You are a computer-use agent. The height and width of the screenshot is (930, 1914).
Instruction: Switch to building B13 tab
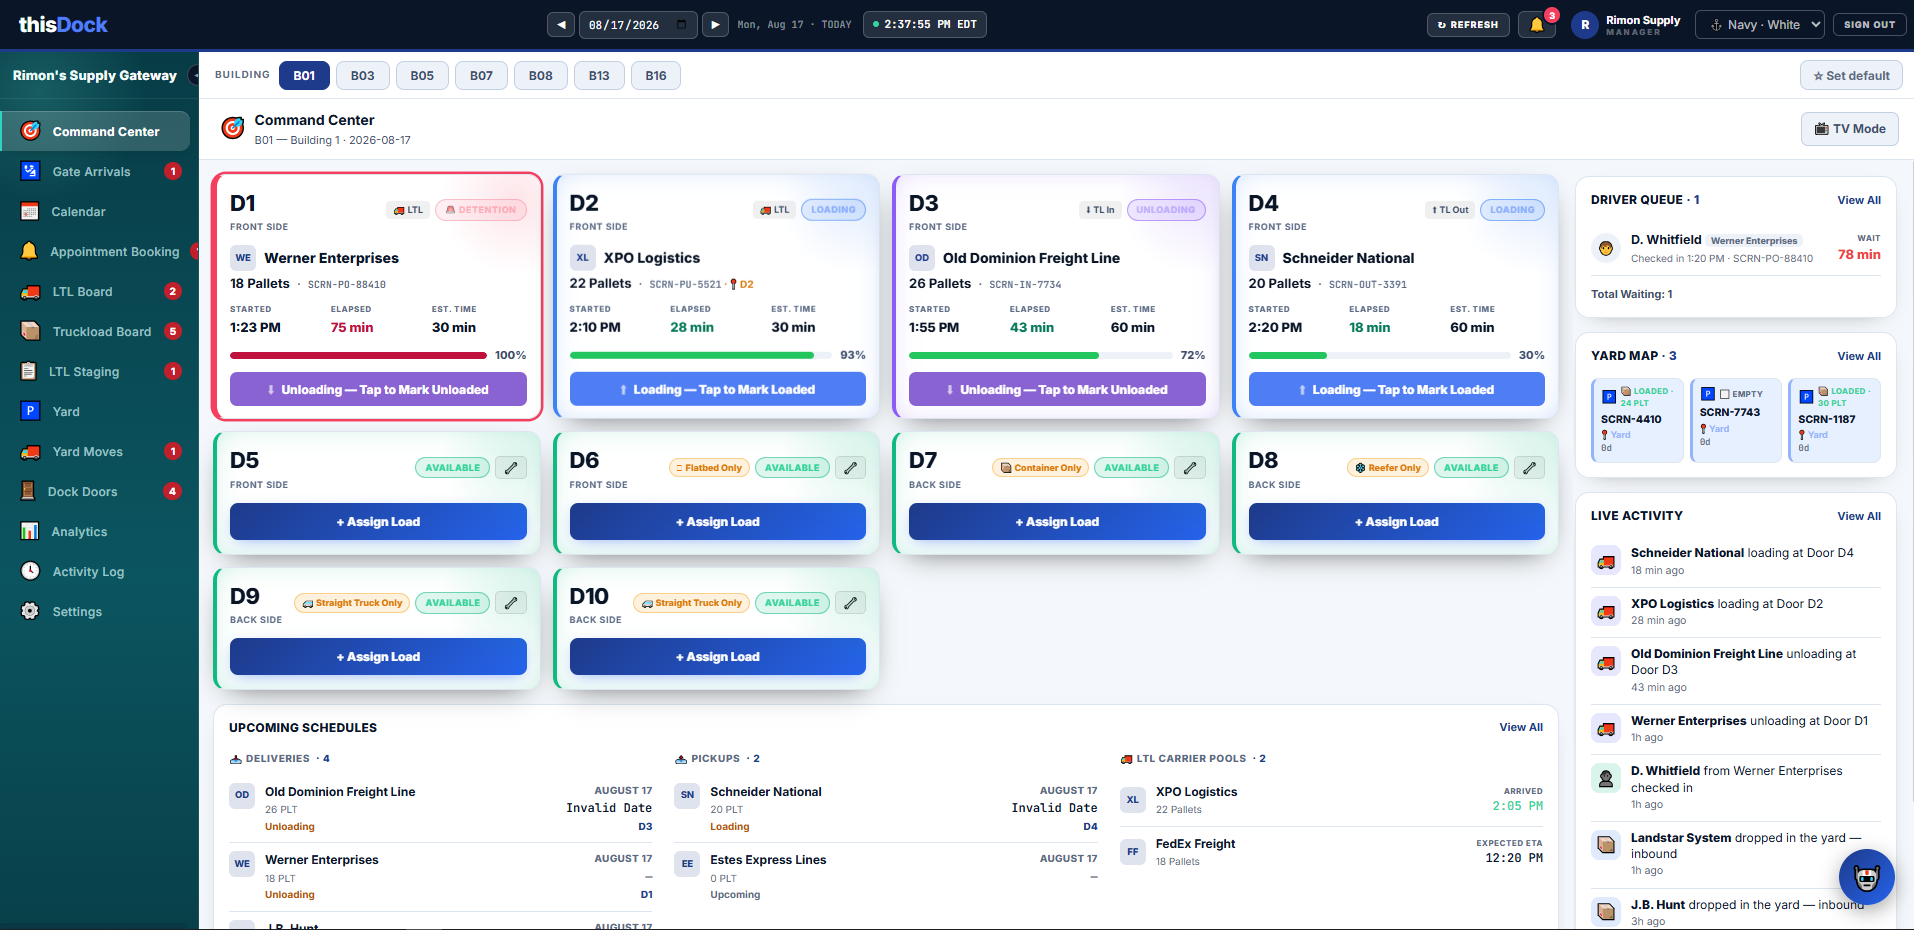pyautogui.click(x=599, y=76)
